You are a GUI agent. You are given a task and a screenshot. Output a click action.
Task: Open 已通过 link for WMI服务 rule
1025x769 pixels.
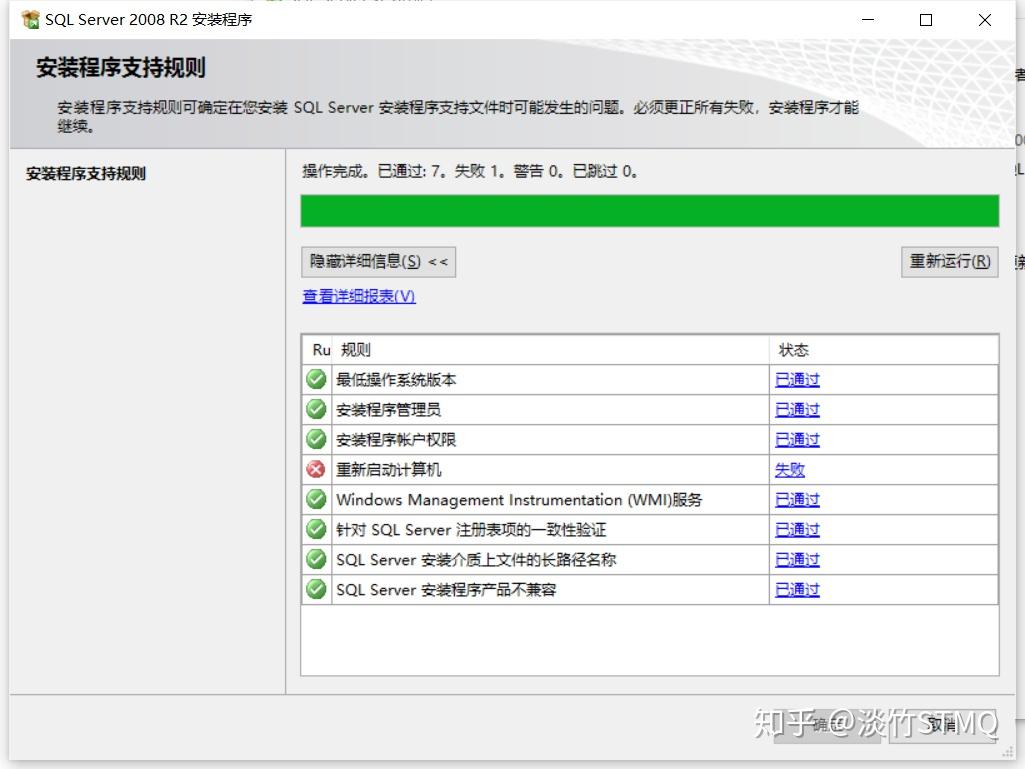pos(797,500)
